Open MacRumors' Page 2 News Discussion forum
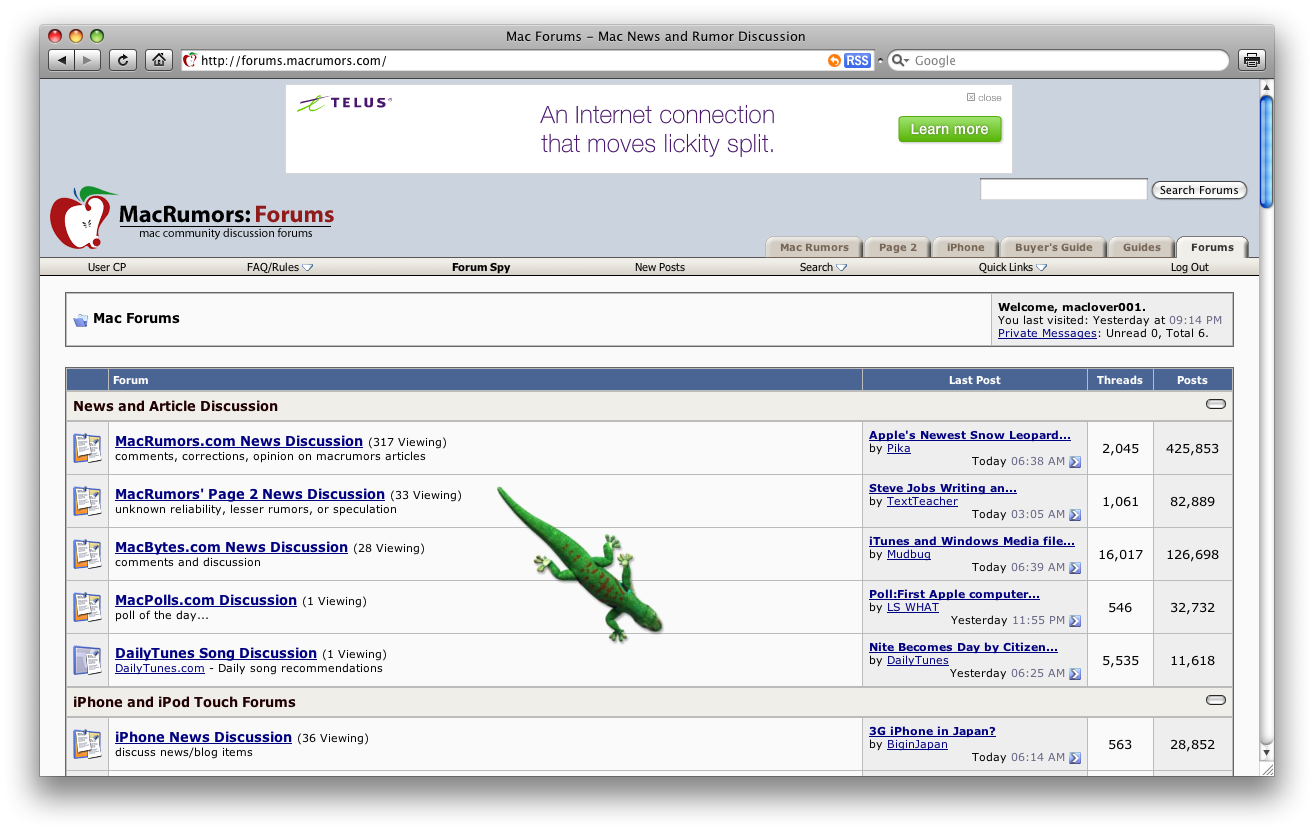Image resolution: width=1314 pixels, height=831 pixels. [x=250, y=494]
